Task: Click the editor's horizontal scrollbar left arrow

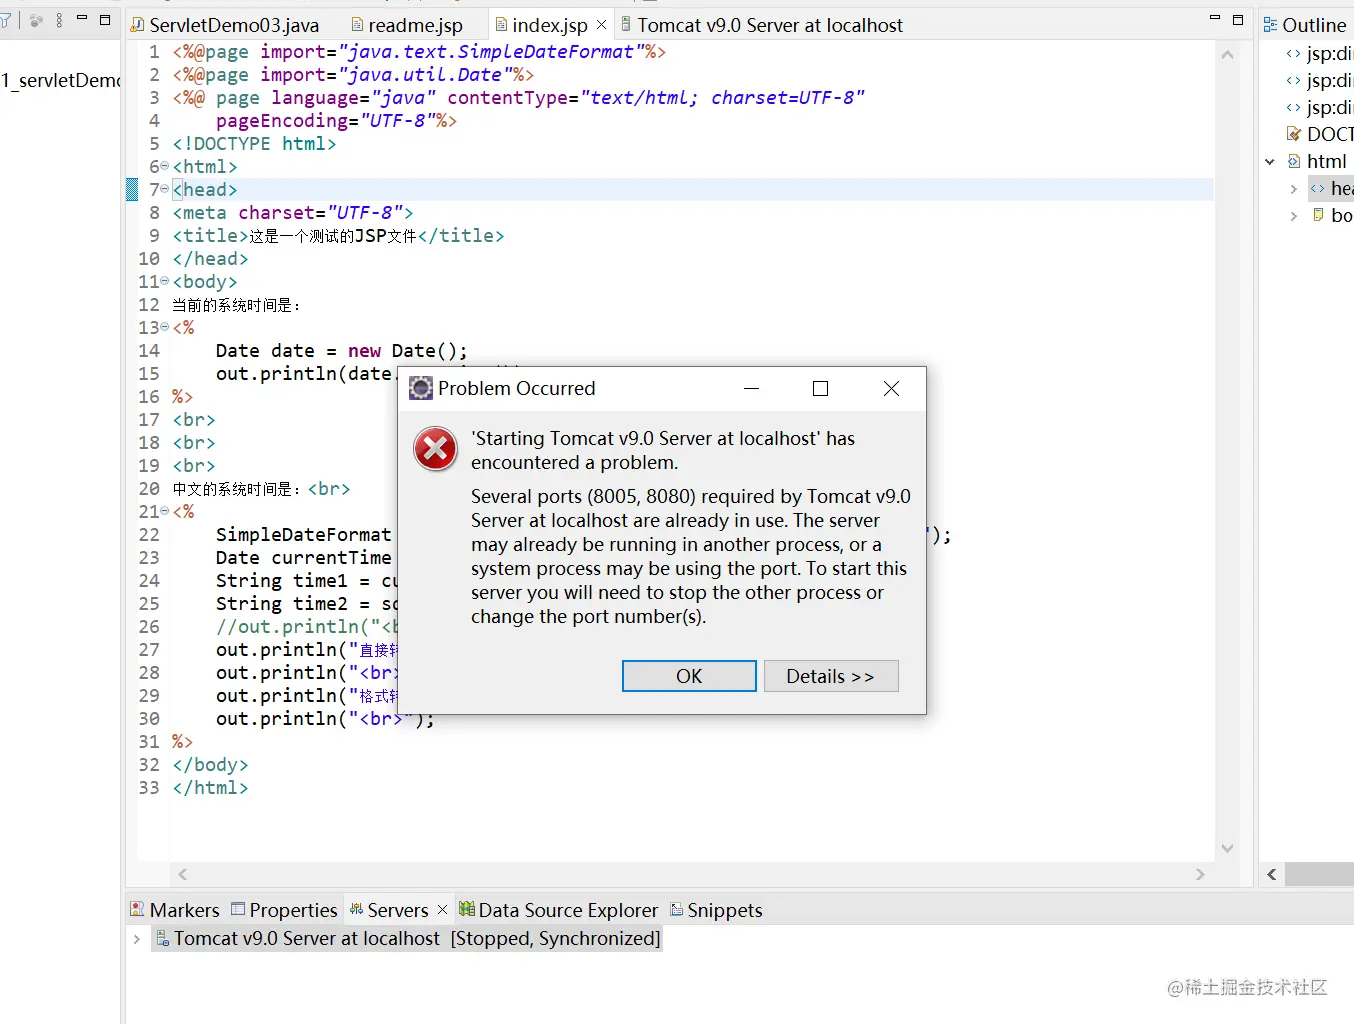Action: coord(182,874)
